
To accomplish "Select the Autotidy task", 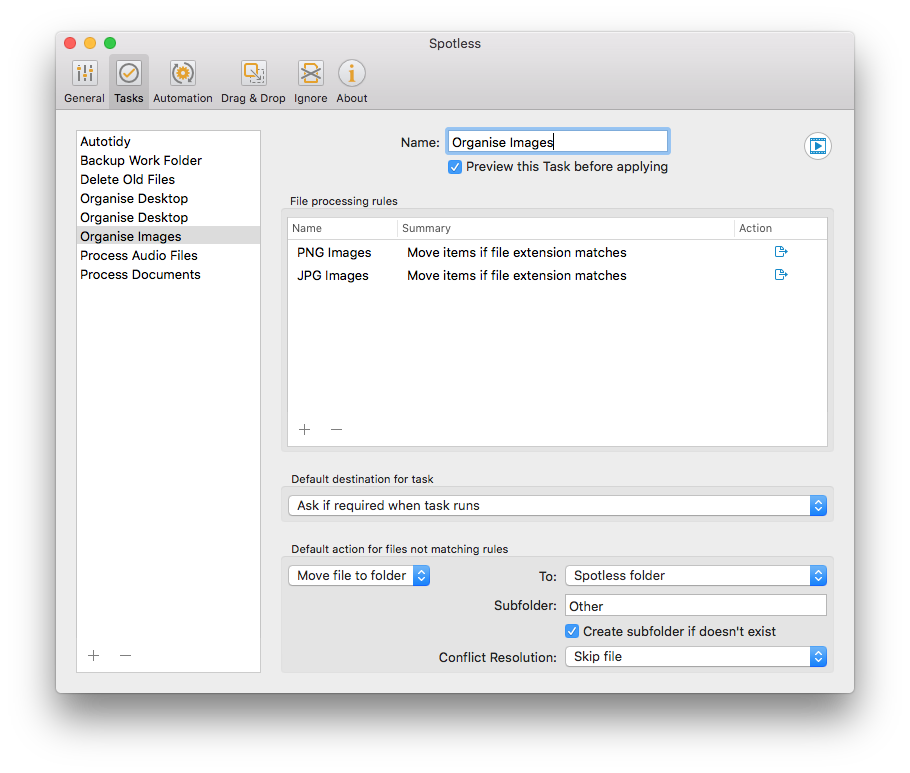I will (168, 142).
